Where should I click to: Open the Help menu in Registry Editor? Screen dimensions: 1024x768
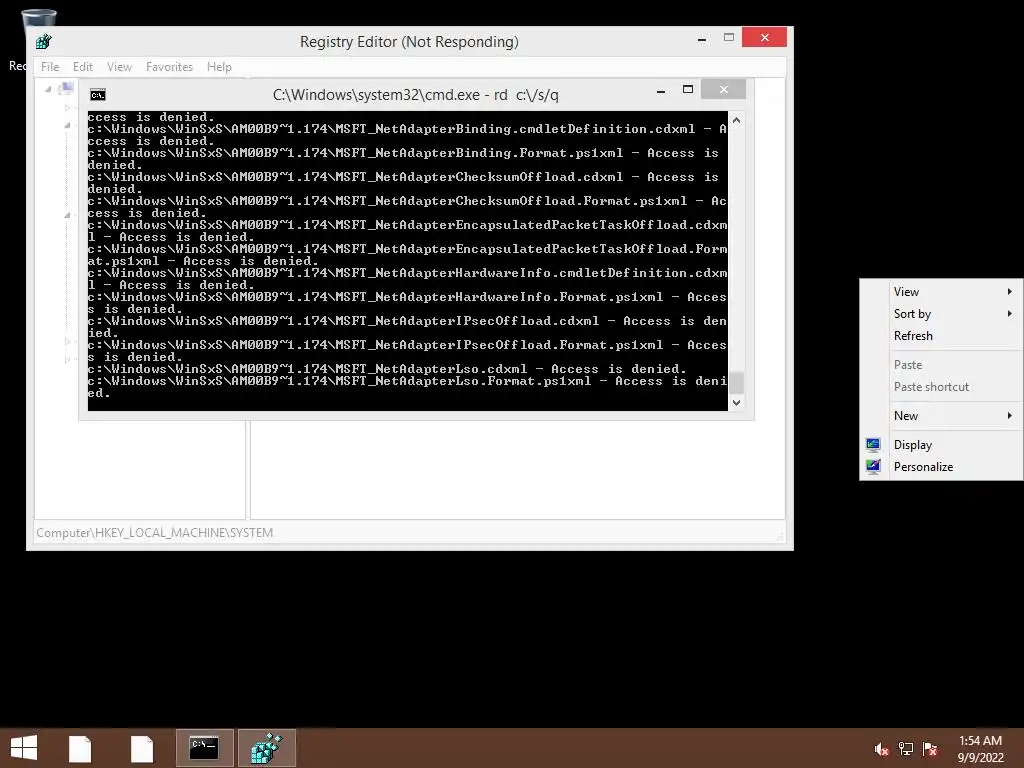coord(219,67)
